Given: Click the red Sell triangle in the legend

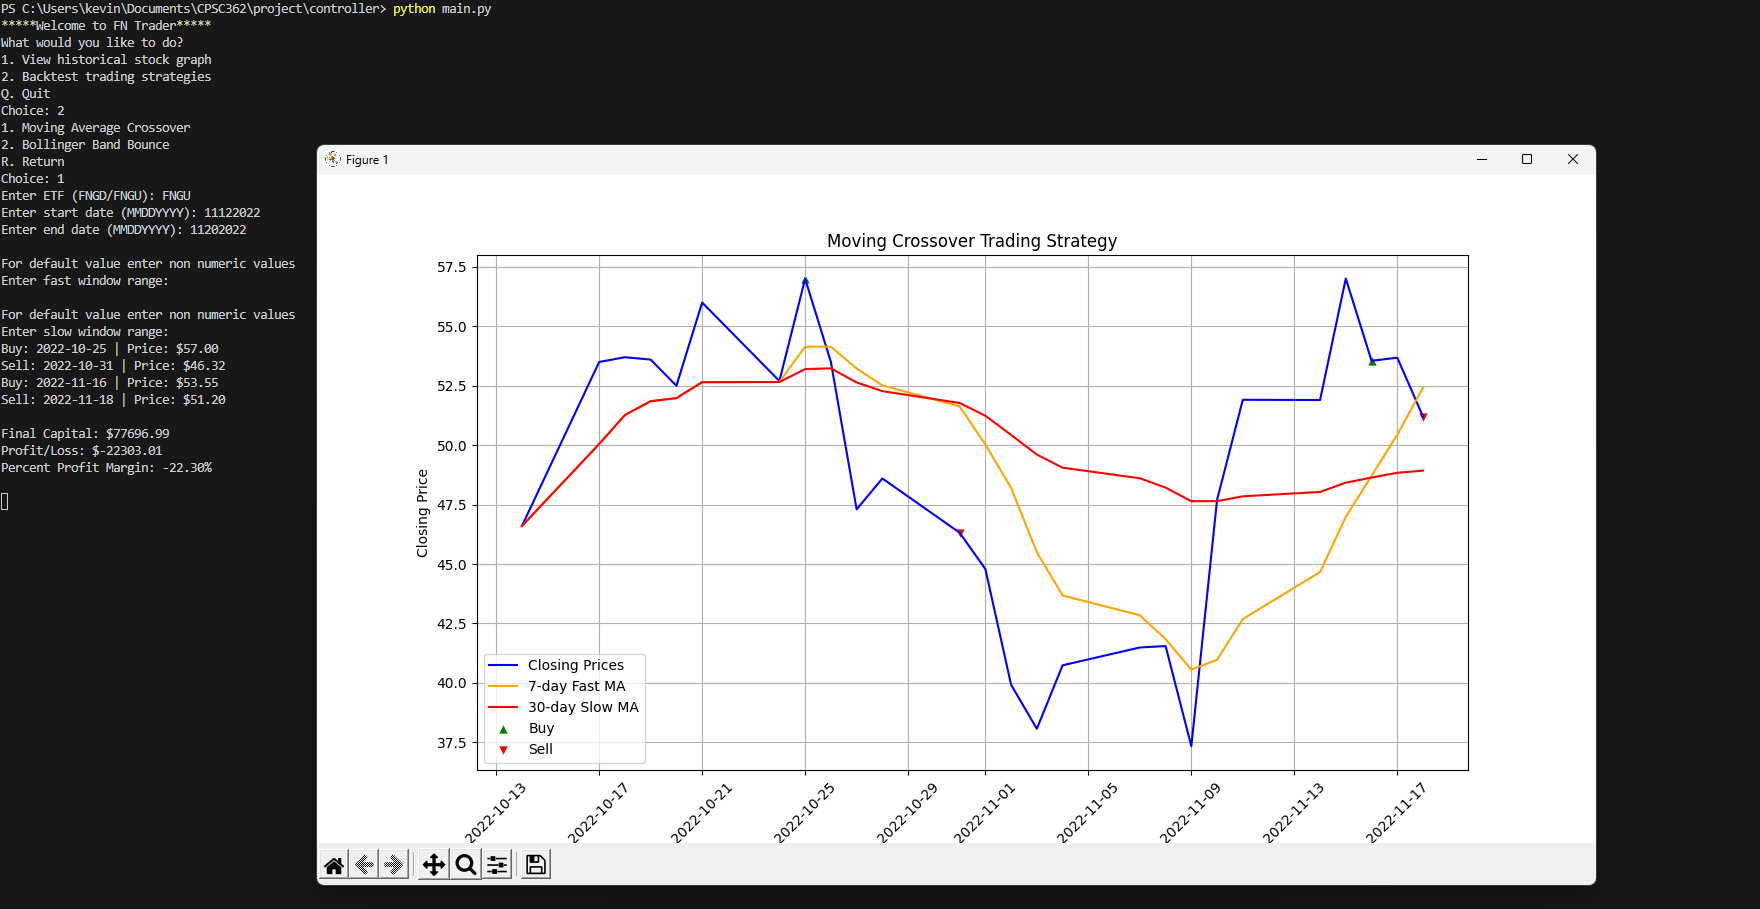Looking at the screenshot, I should coord(503,750).
